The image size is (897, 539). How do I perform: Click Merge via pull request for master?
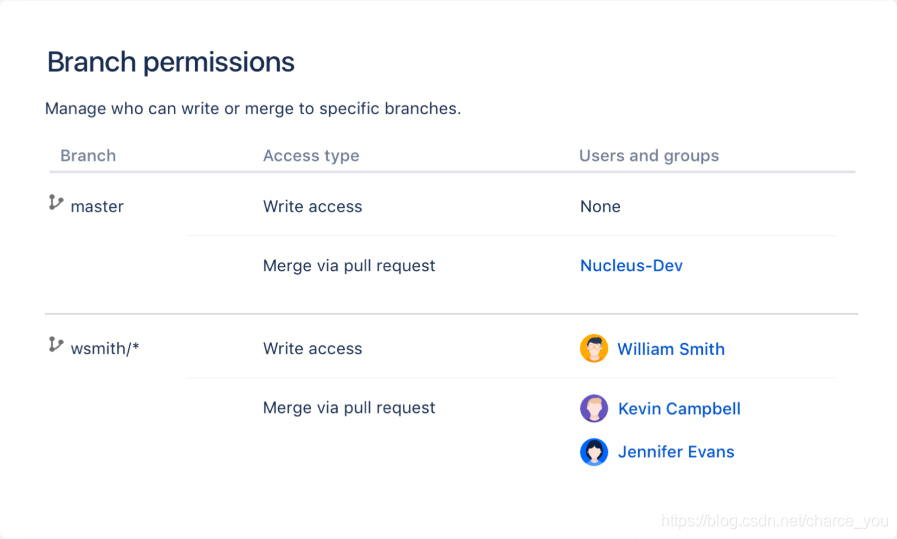[x=349, y=265]
